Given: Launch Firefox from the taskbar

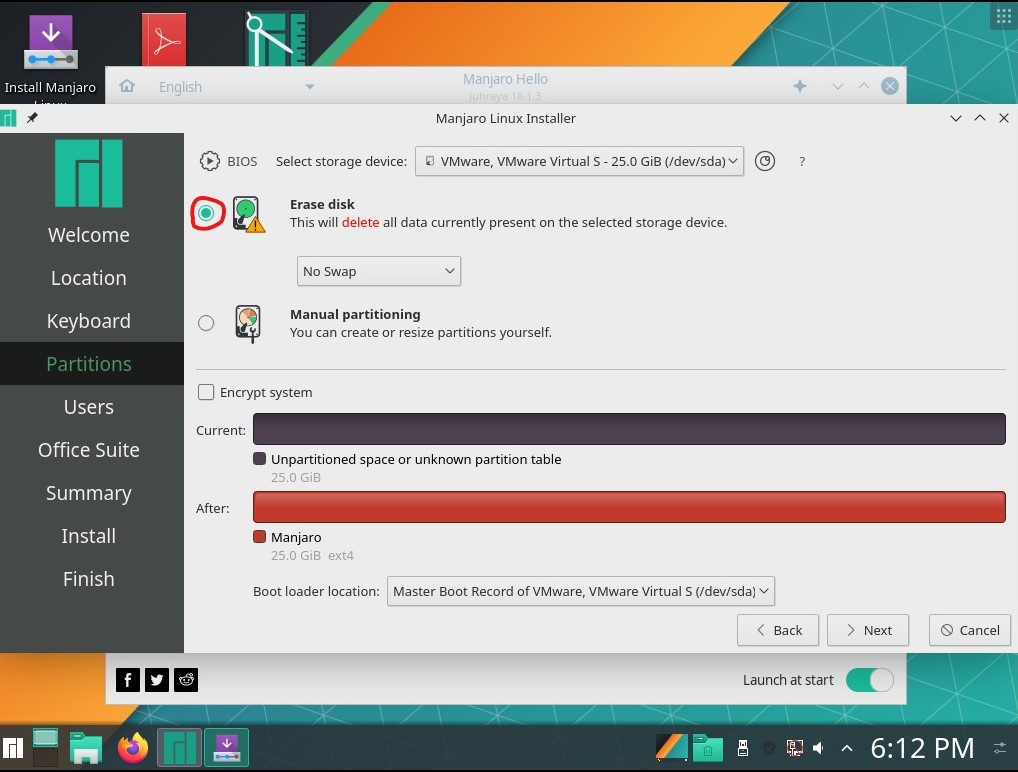Looking at the screenshot, I should click(133, 748).
